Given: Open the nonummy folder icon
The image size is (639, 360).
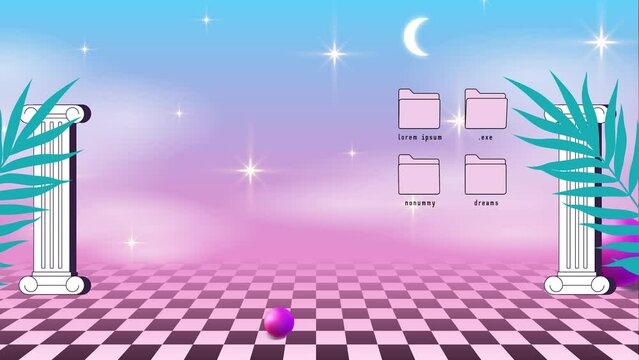Looking at the screenshot, I should click(419, 174).
